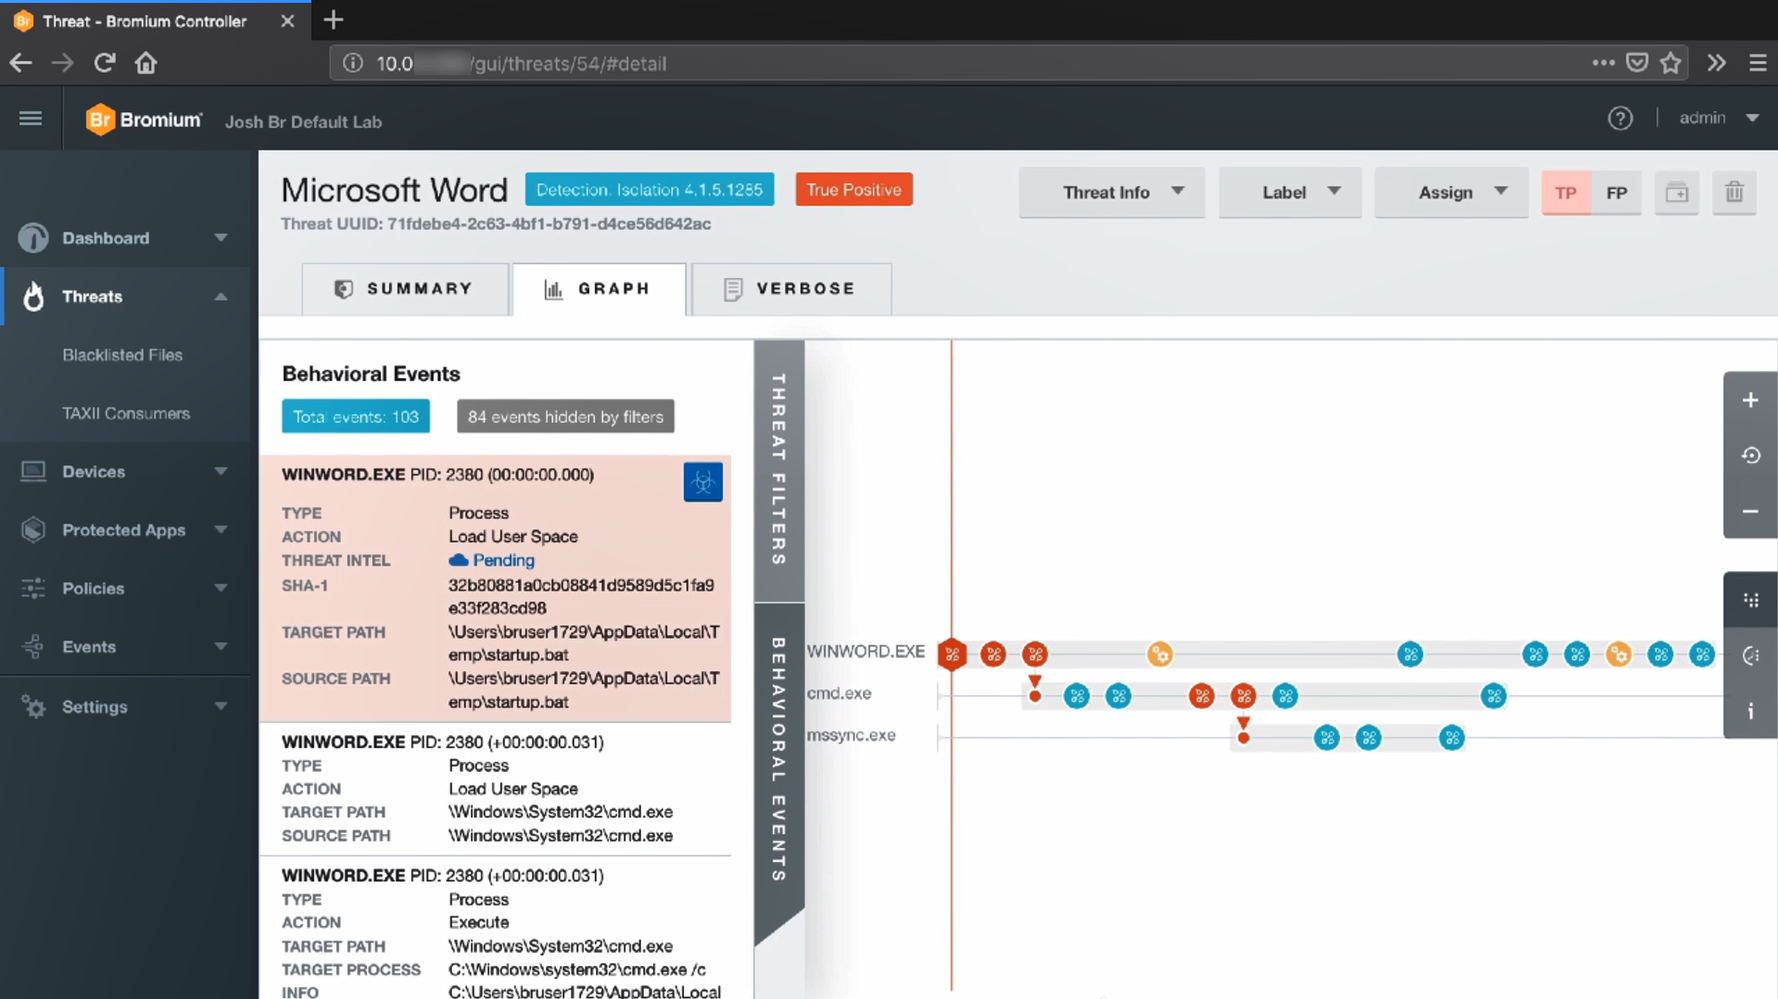
Task: Click the True Positive badge
Action: tap(854, 190)
